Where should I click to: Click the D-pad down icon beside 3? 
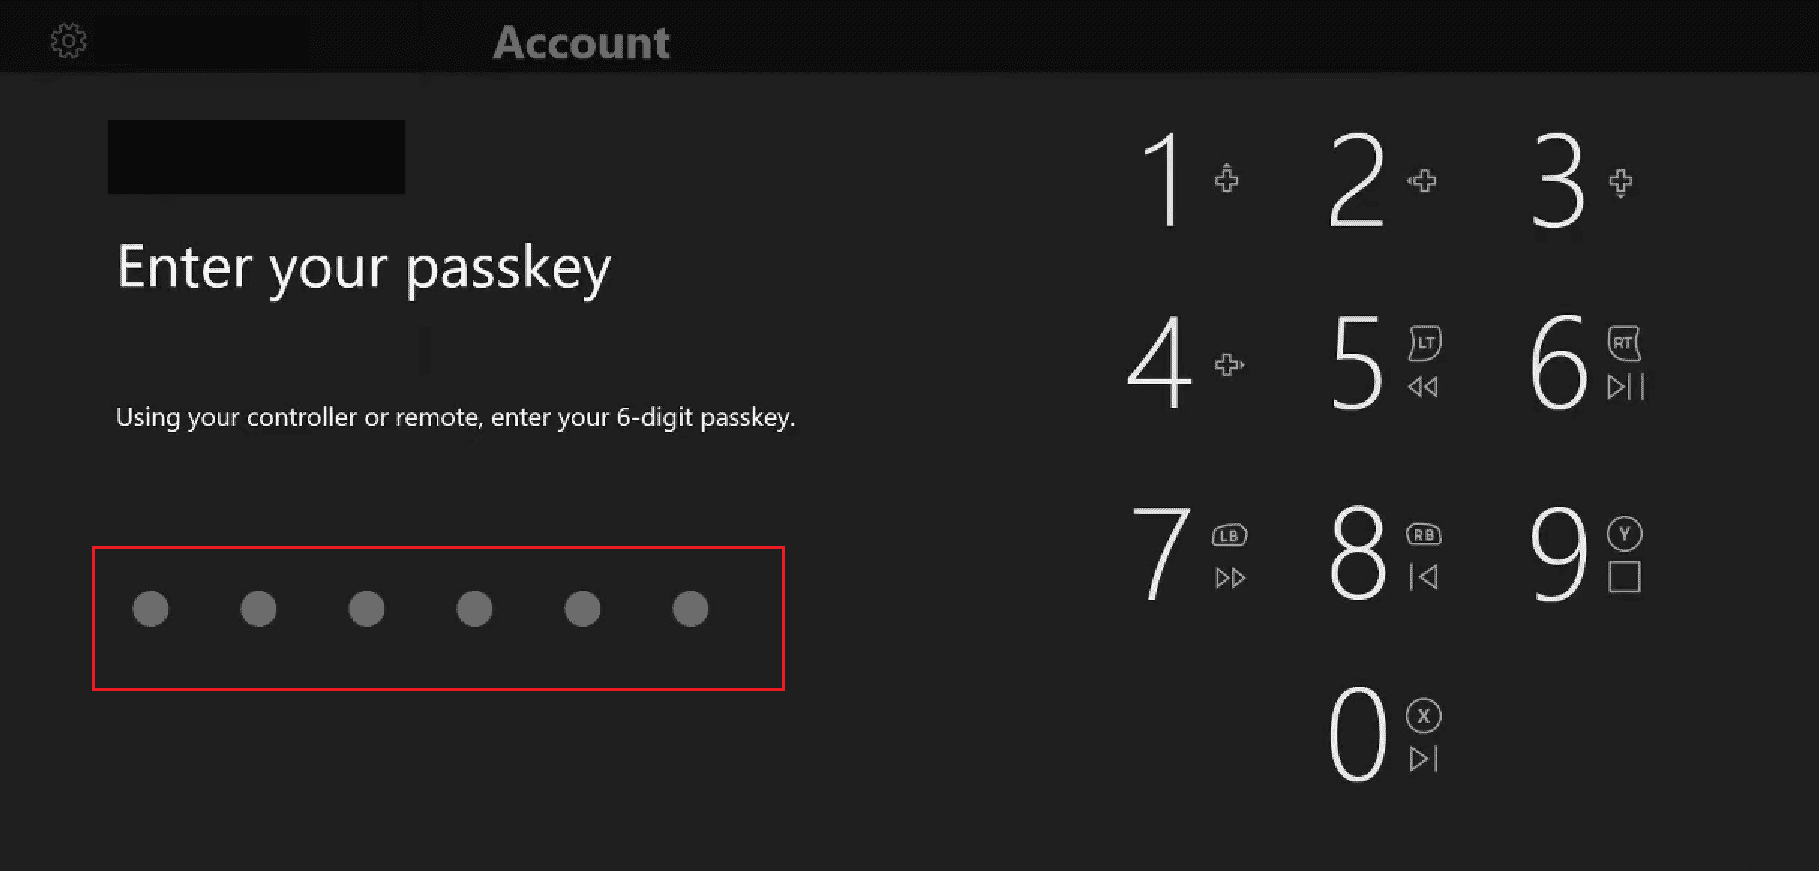point(1620,182)
